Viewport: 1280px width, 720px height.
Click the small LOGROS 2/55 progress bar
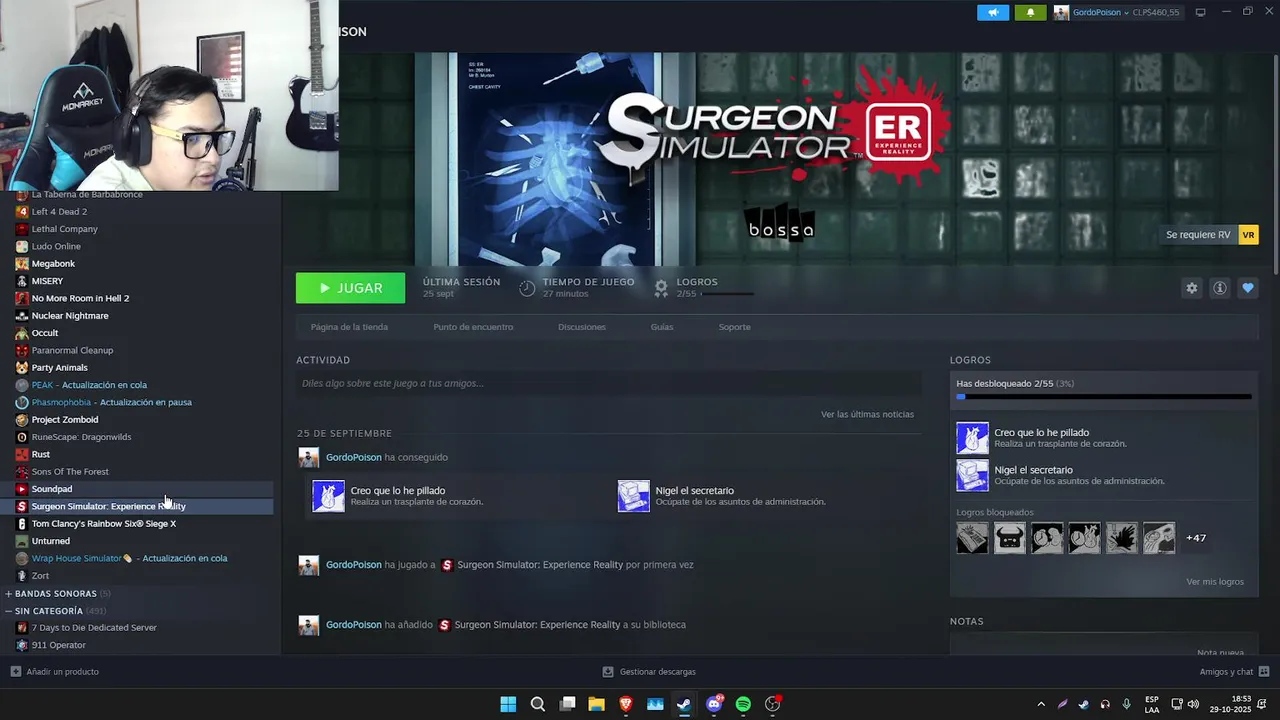(x=727, y=294)
